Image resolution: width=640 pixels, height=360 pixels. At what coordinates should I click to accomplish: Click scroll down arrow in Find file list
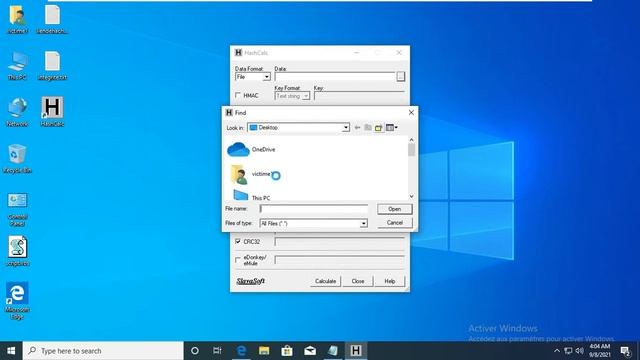click(x=411, y=196)
